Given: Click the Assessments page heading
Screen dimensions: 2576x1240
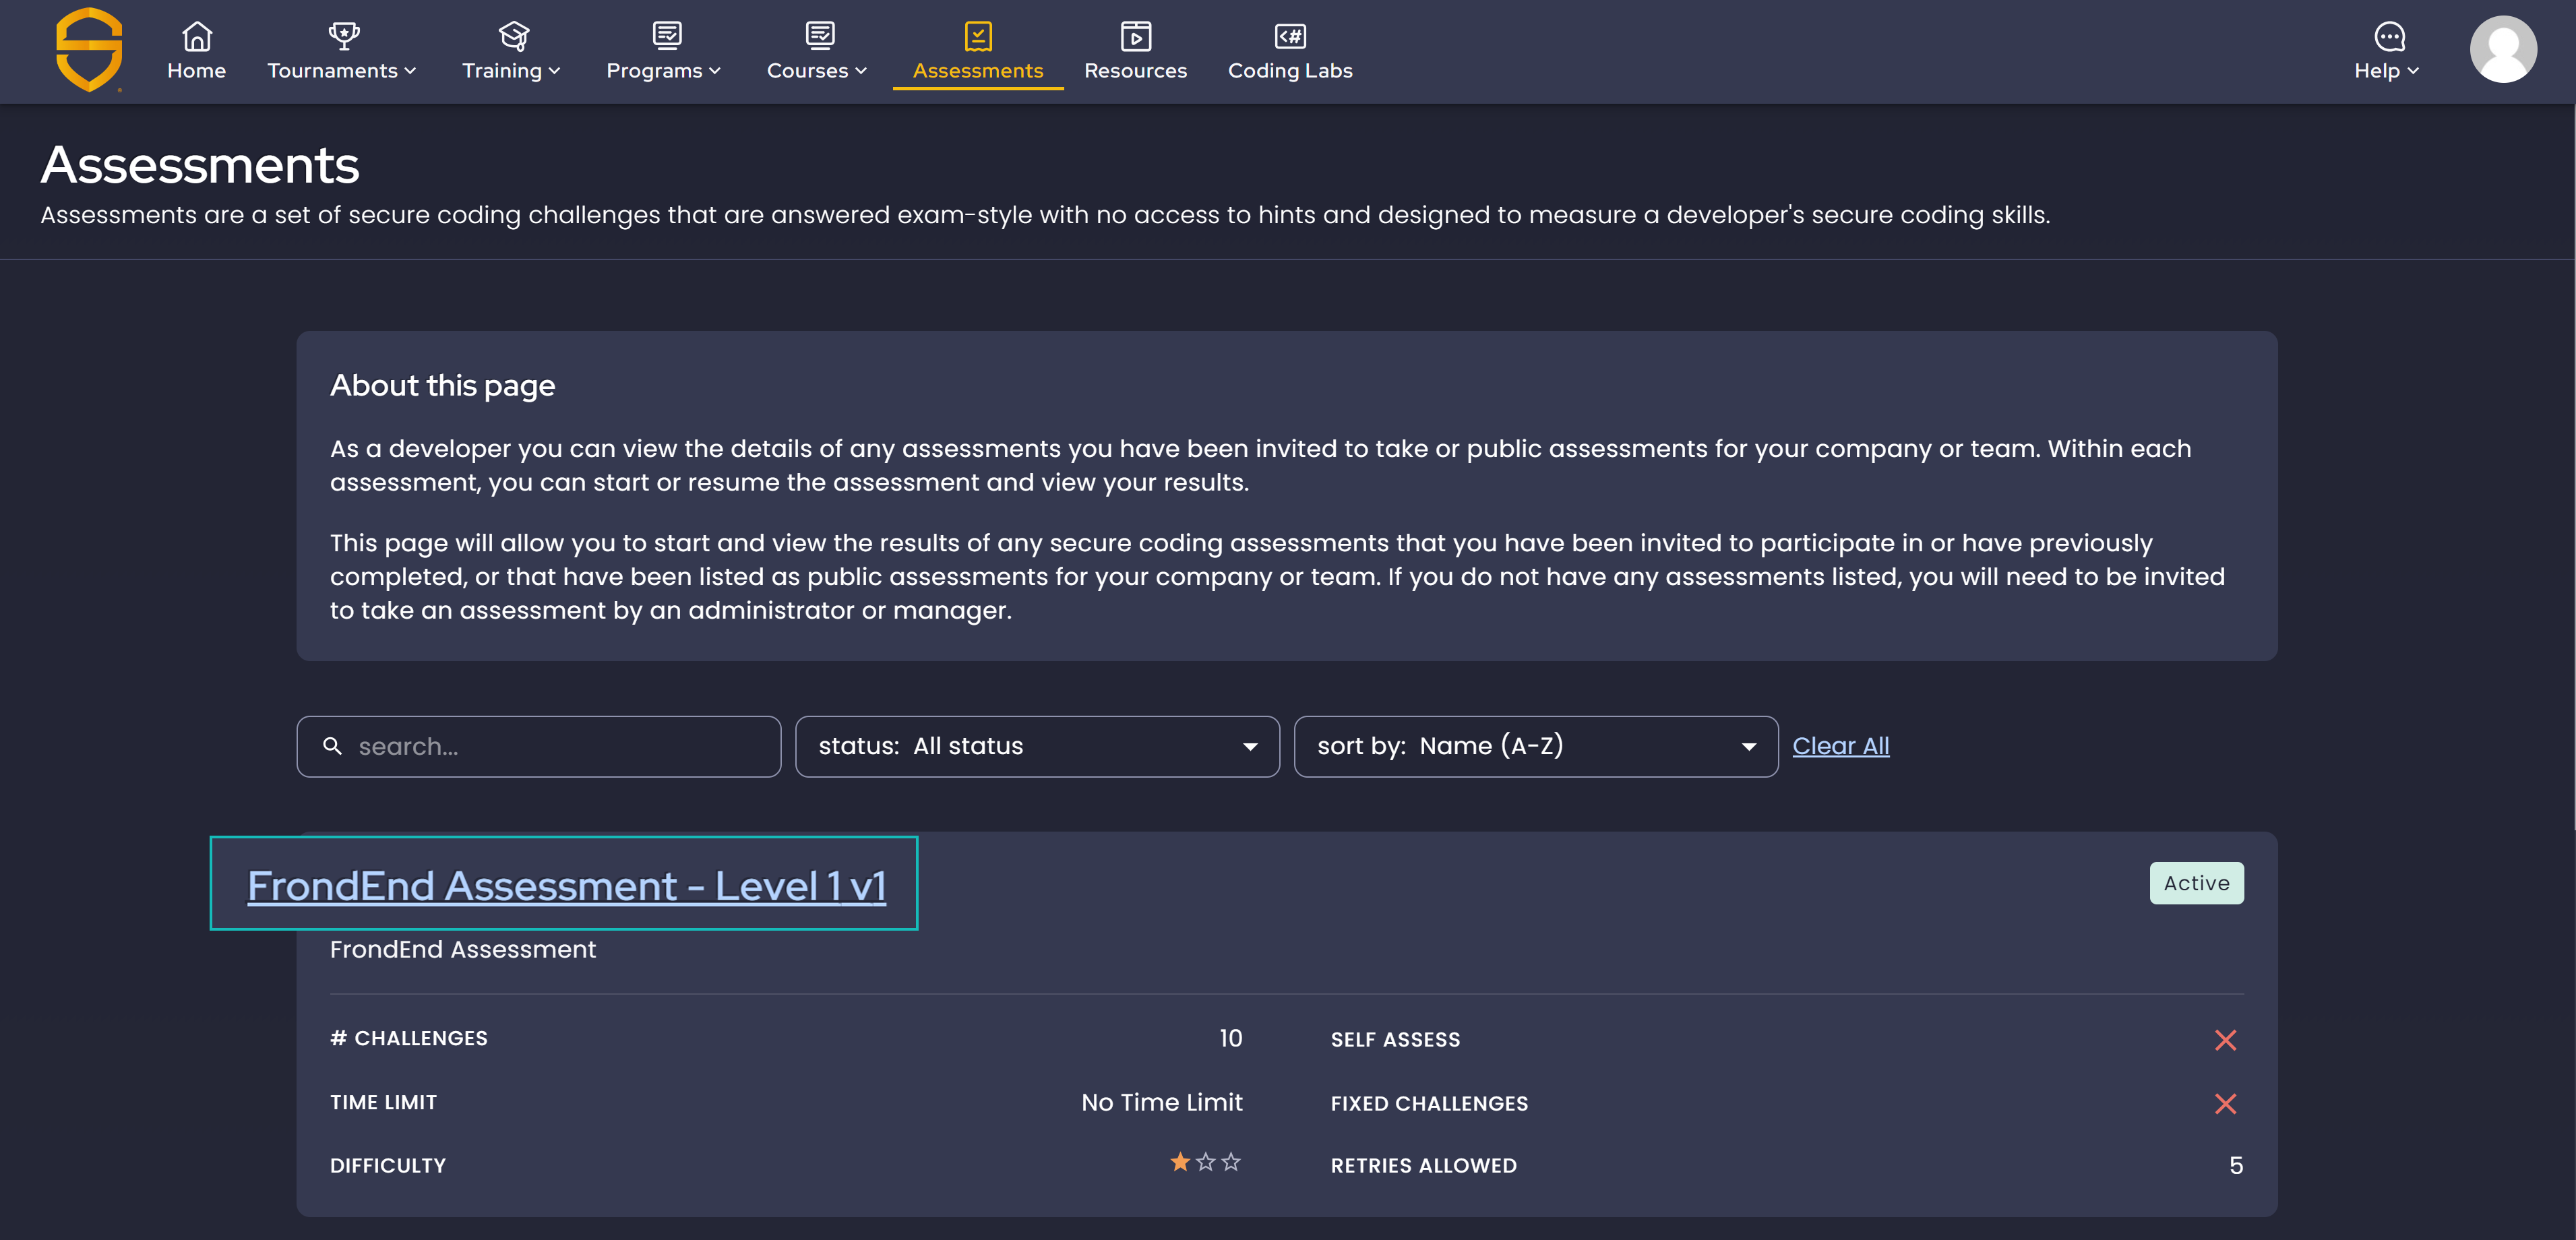Looking at the screenshot, I should click(x=199, y=165).
